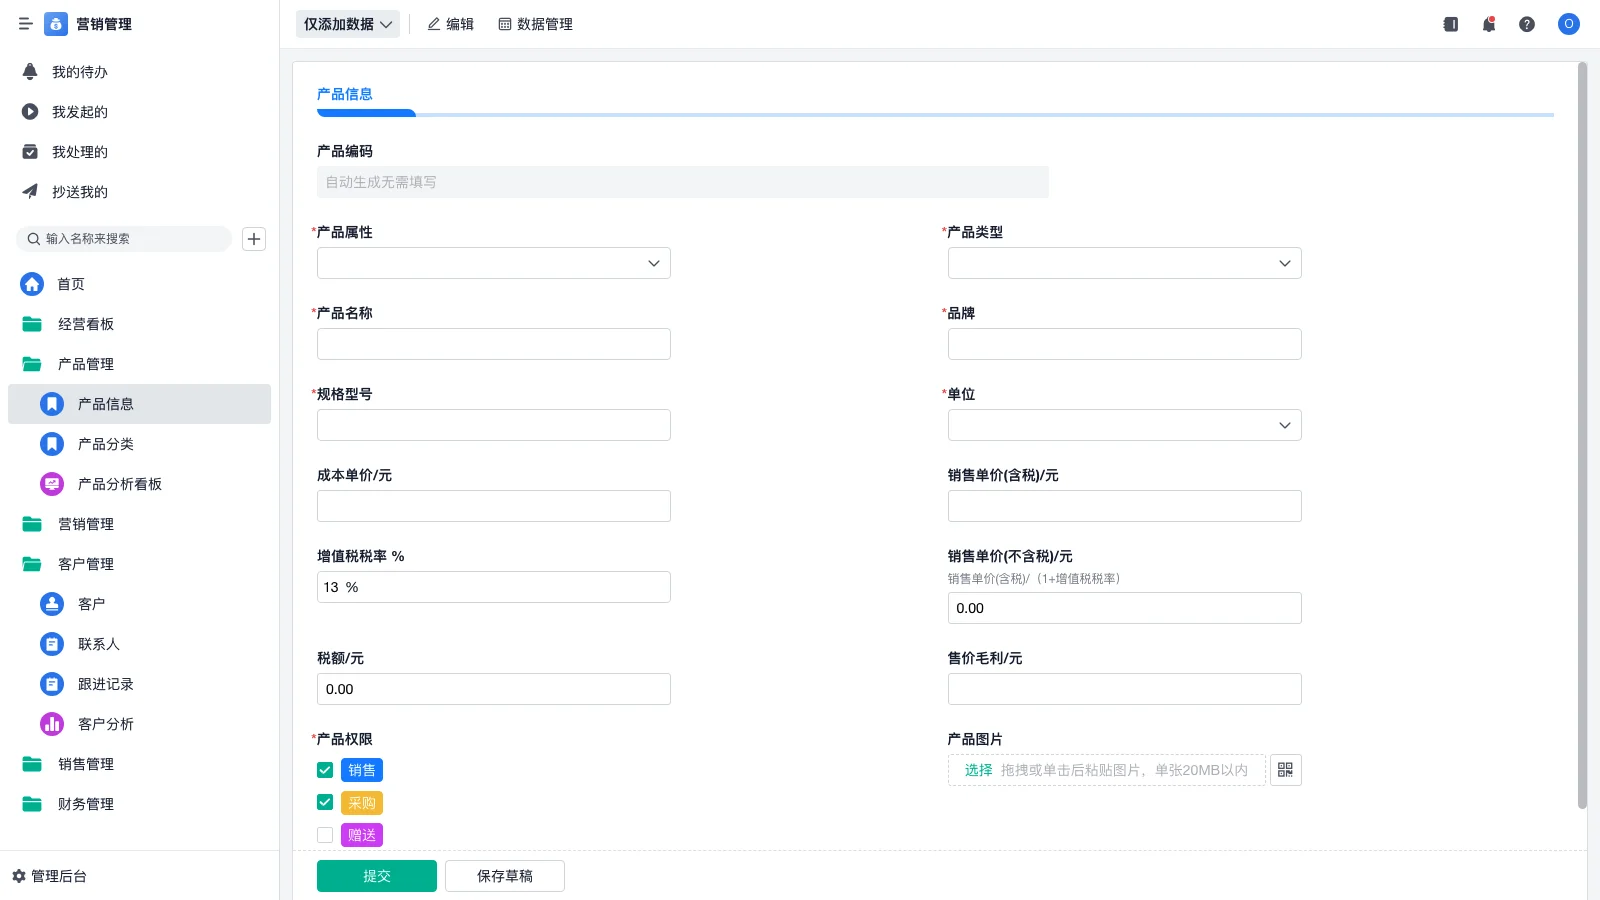Uncheck the 销售 product permission
The height and width of the screenshot is (900, 1600).
324,770
